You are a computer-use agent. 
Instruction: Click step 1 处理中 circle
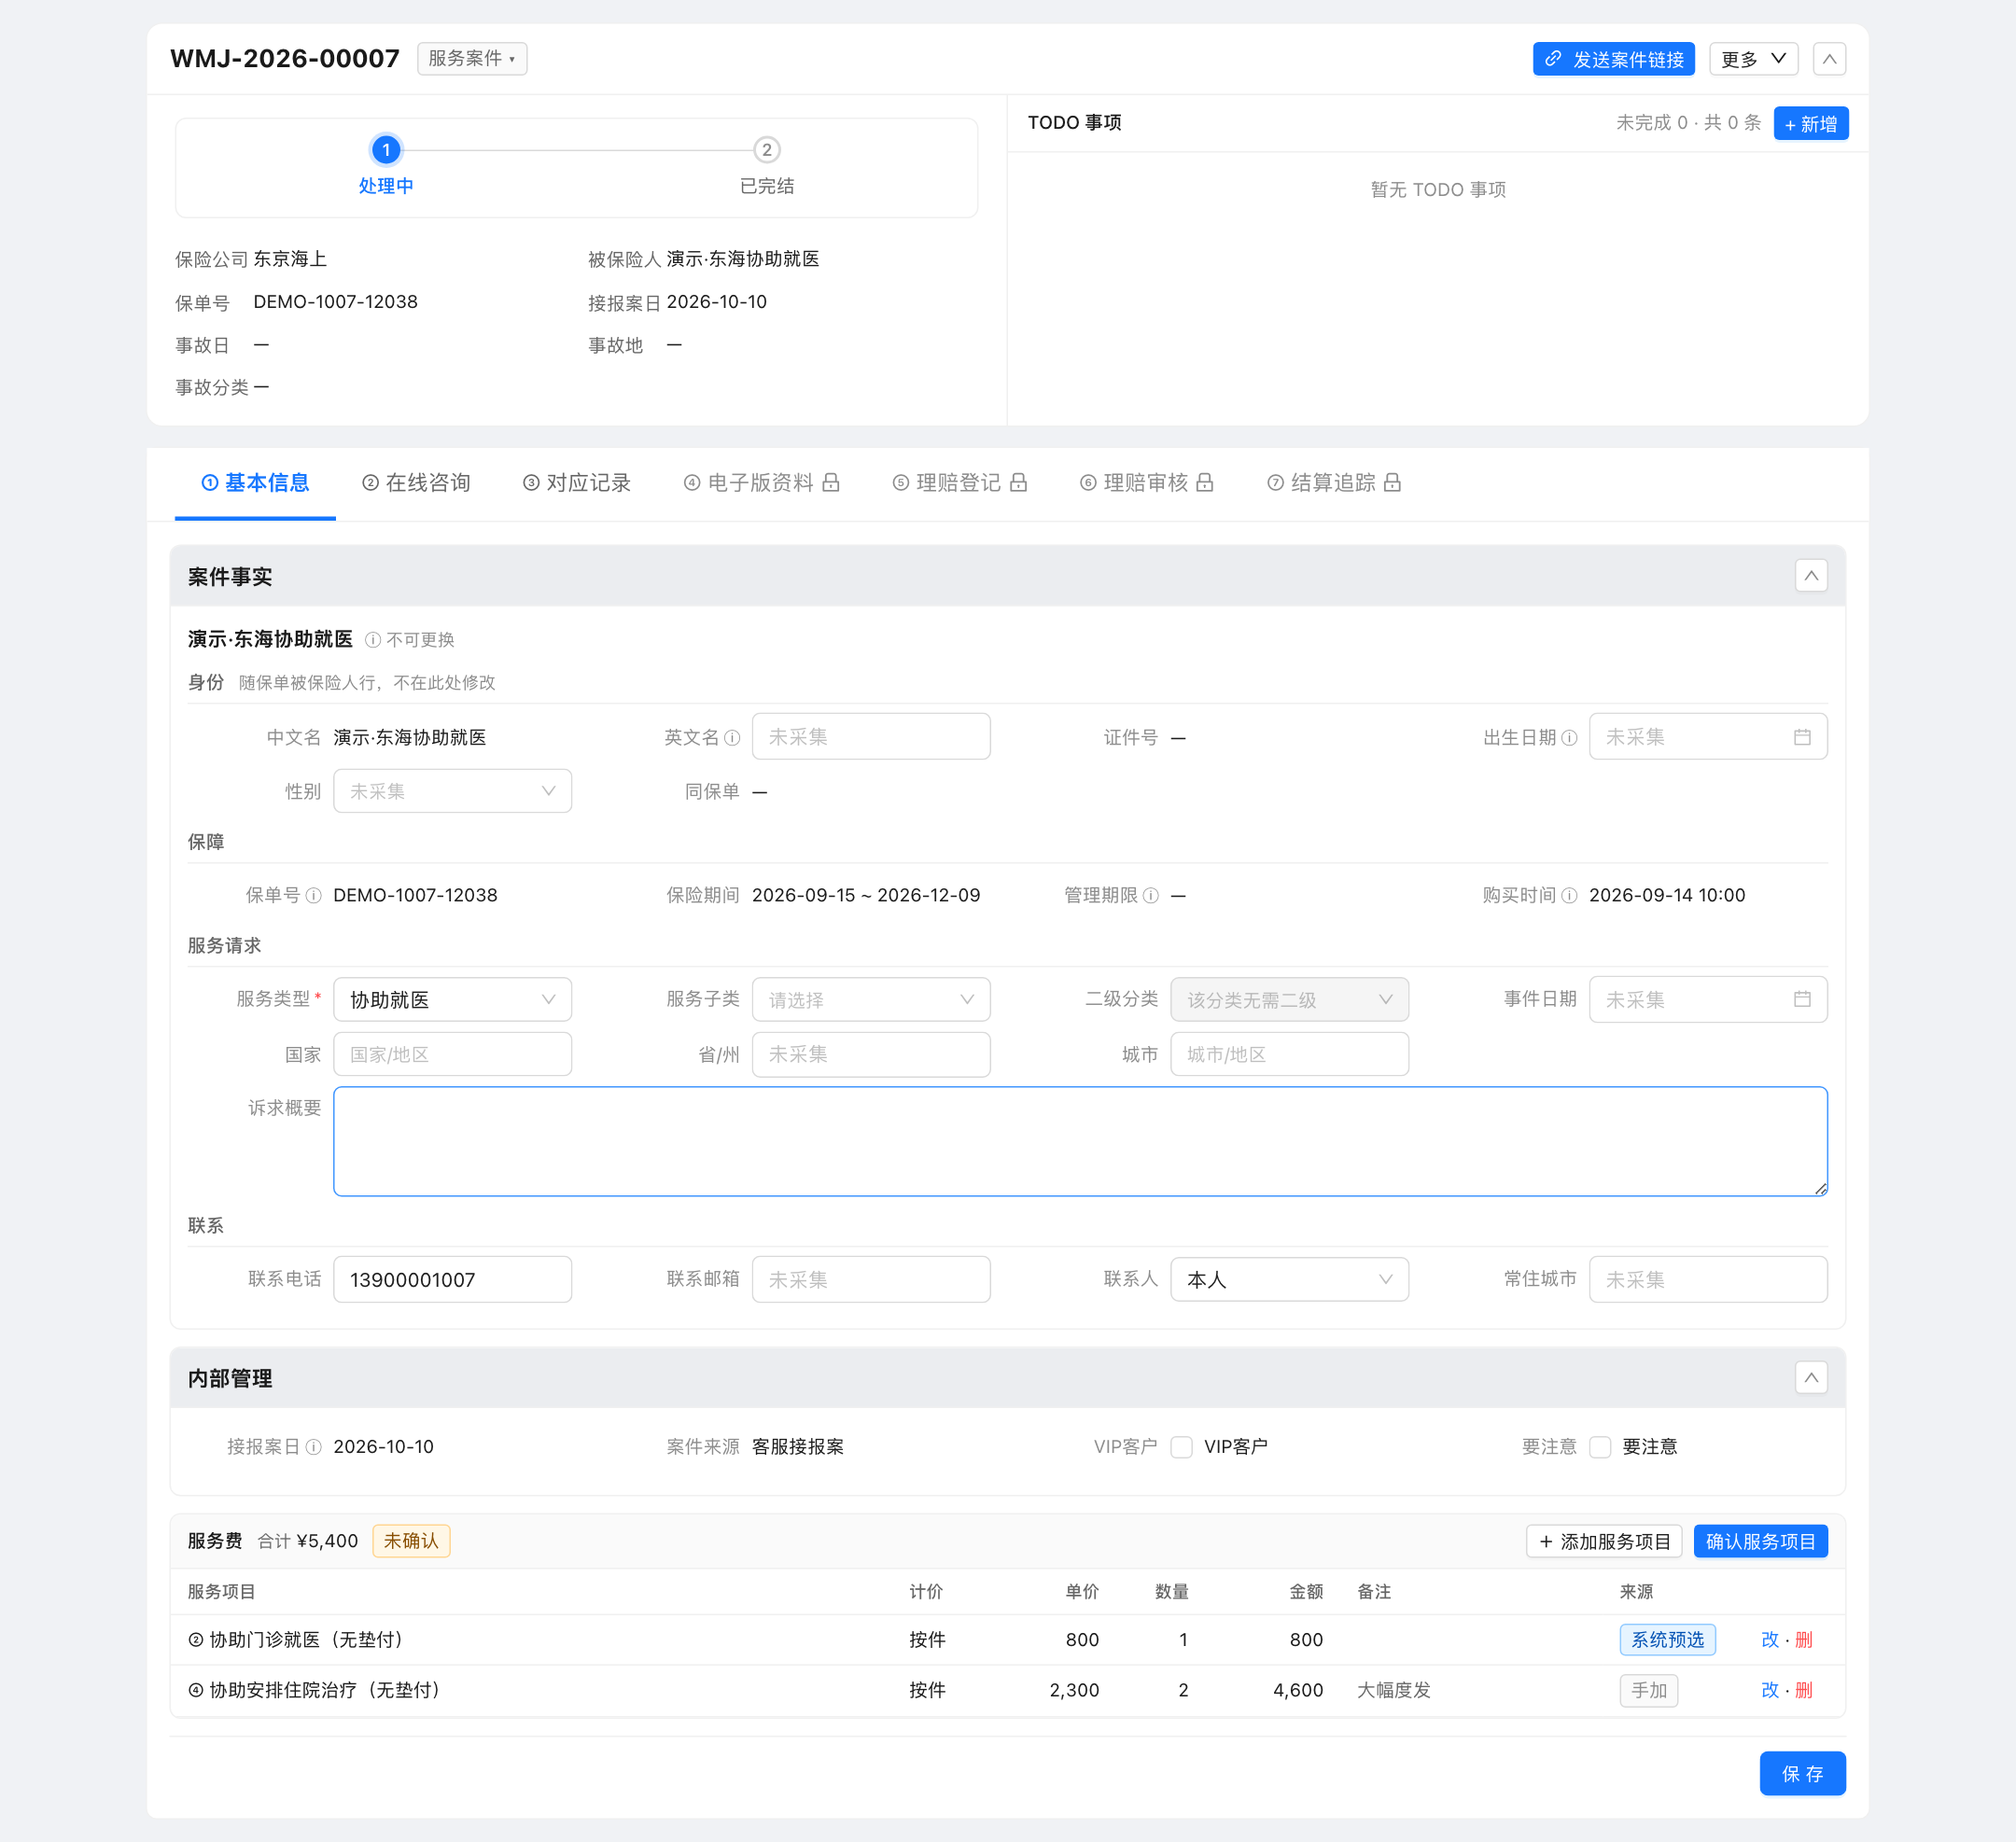[386, 150]
